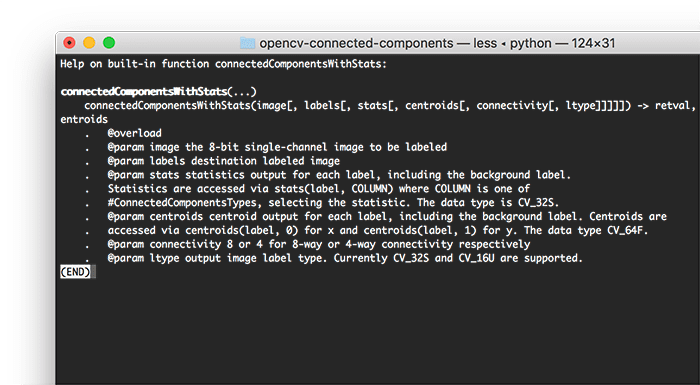Click the green fullscreen window button
The image size is (700, 385).
(109, 43)
